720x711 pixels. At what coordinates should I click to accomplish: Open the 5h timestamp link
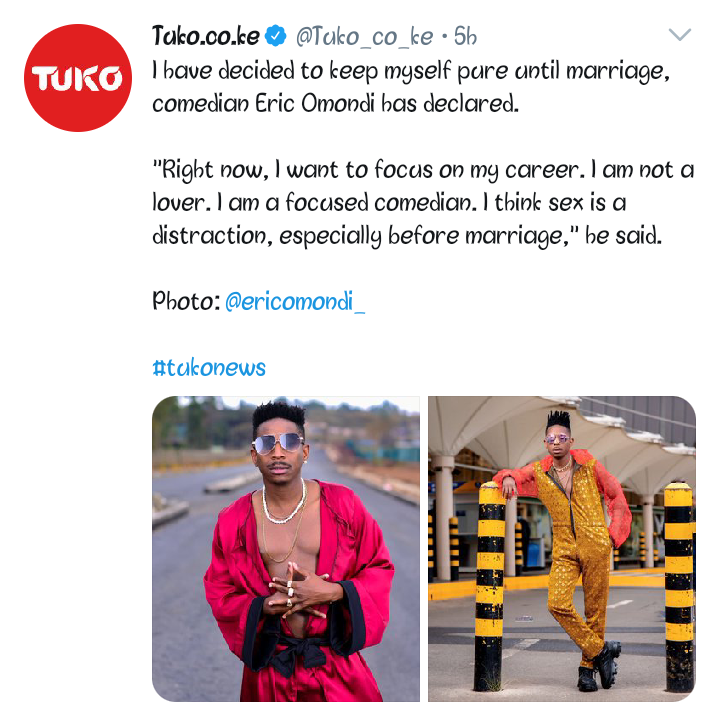[465, 36]
